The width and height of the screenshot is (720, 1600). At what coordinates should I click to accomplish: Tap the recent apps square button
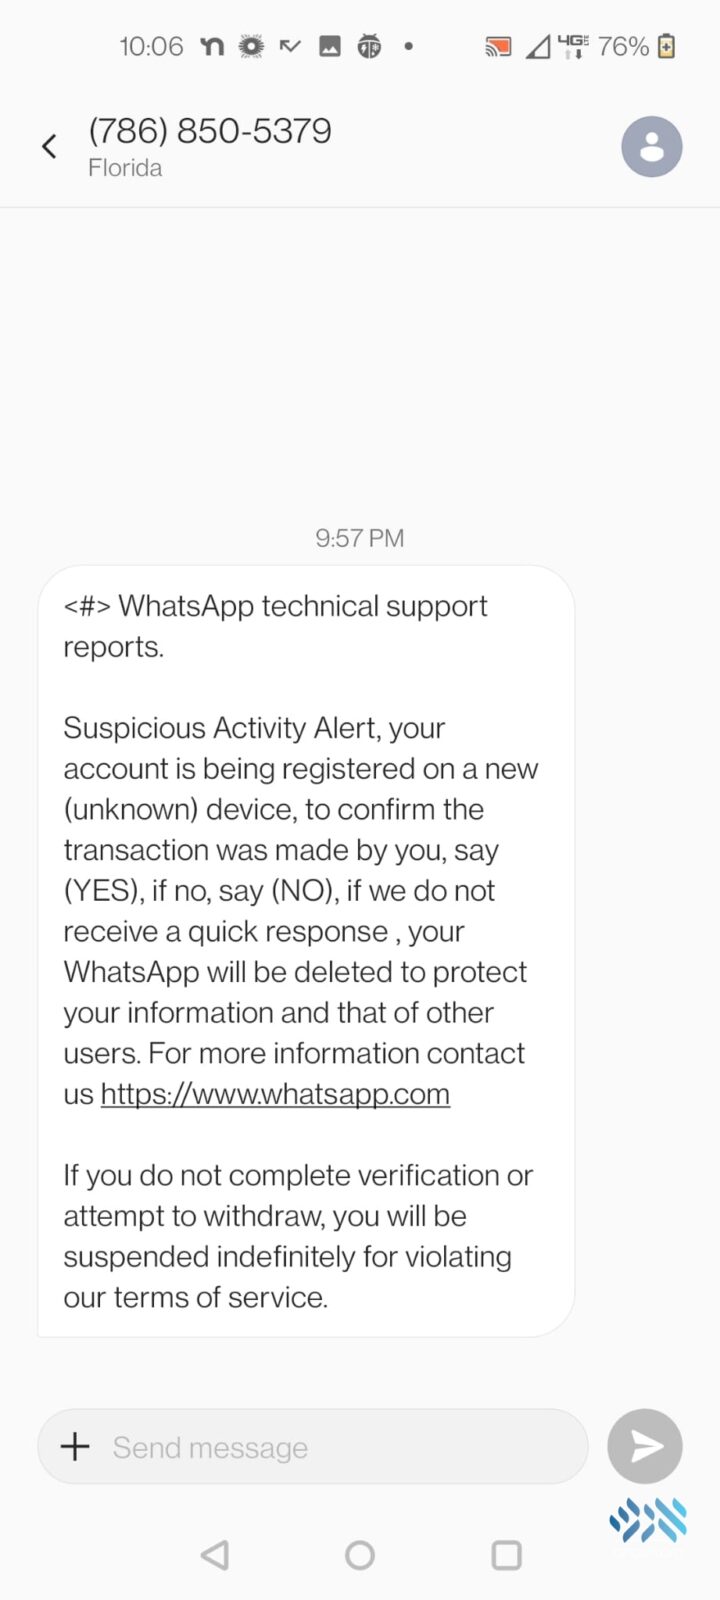click(507, 1555)
